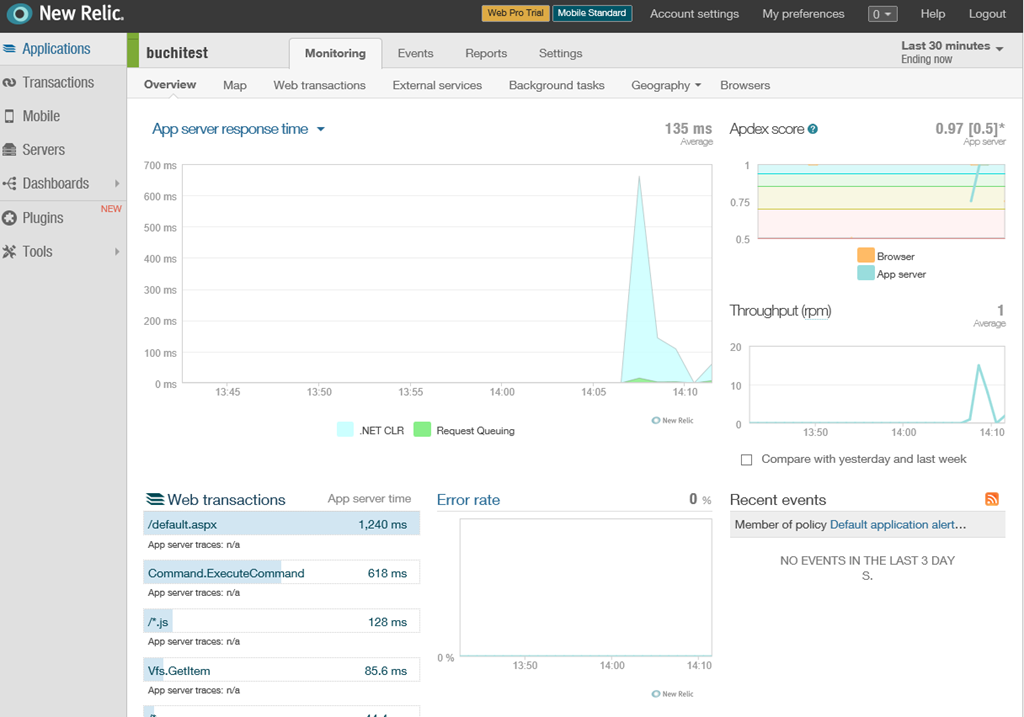
Task: Open Applications via its sidebar icon
Action: (x=10, y=49)
